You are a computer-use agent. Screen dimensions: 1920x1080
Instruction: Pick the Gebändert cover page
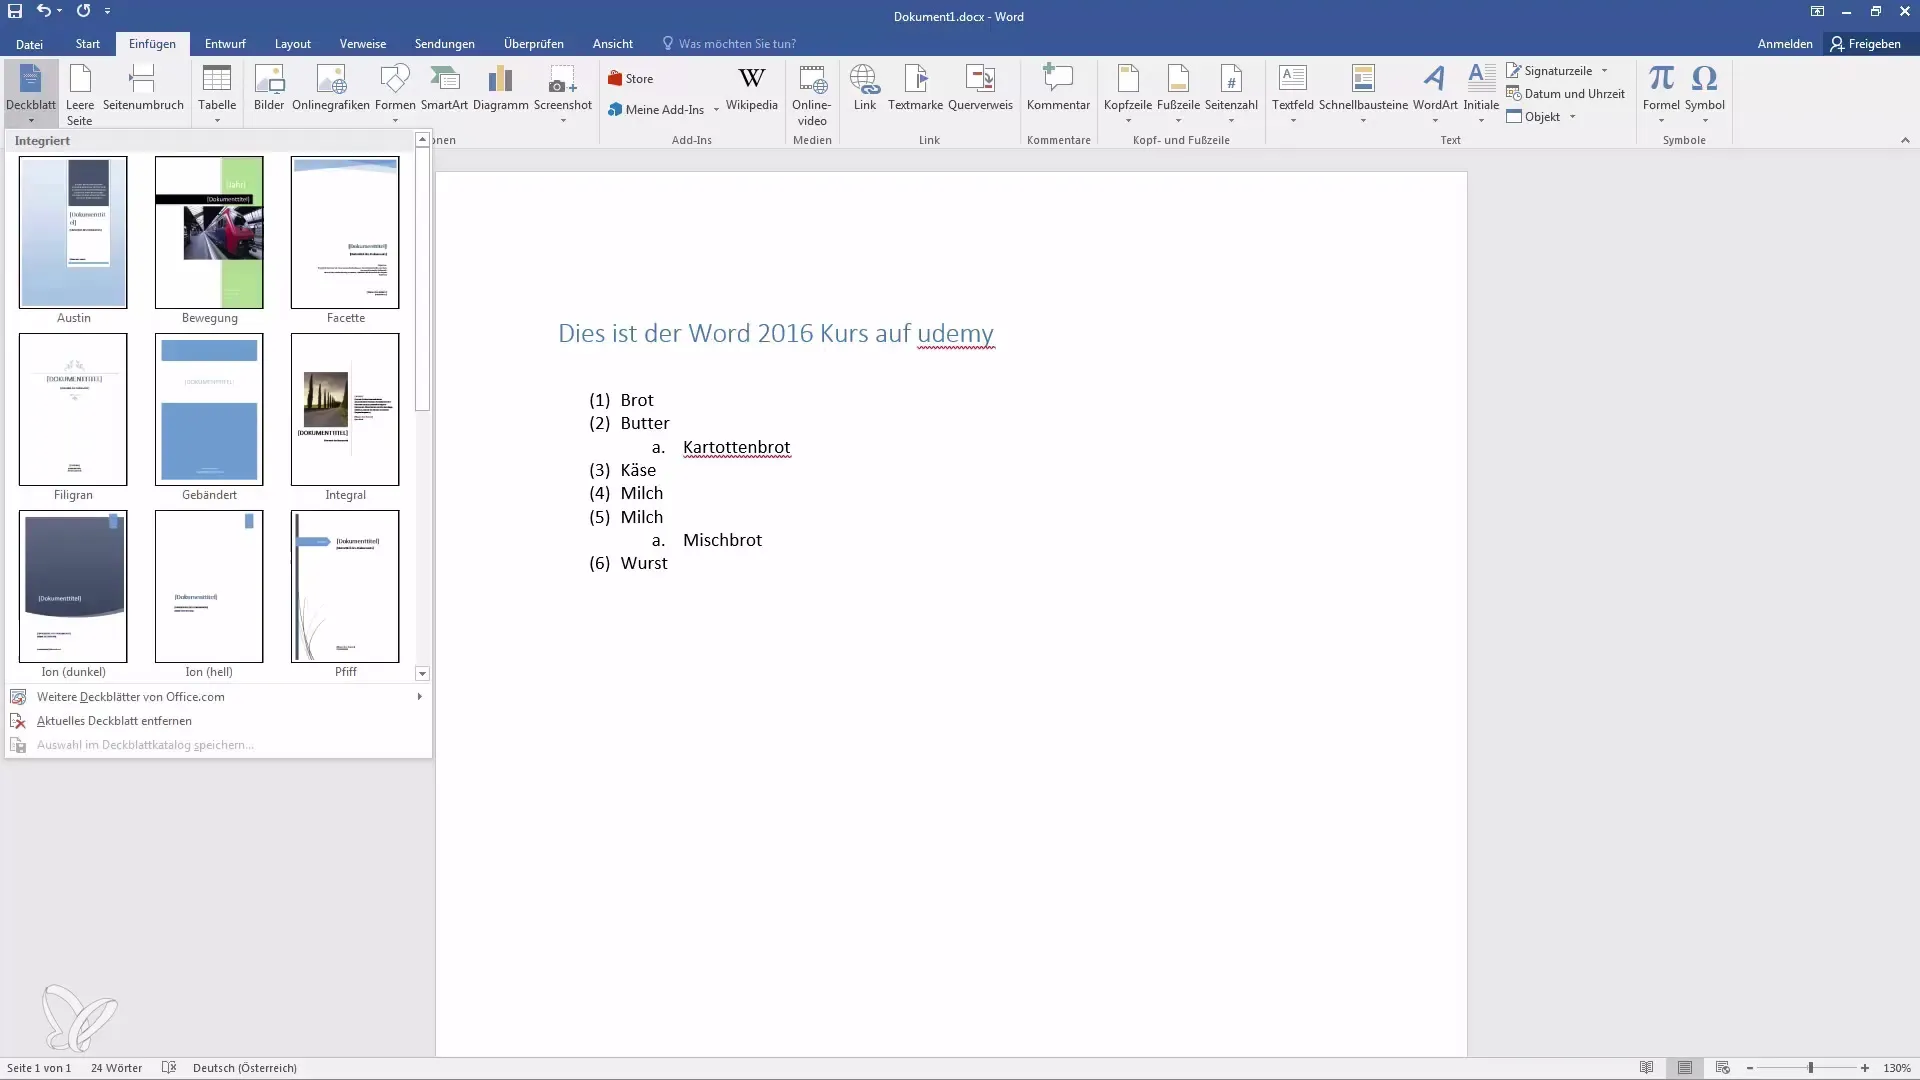click(209, 409)
